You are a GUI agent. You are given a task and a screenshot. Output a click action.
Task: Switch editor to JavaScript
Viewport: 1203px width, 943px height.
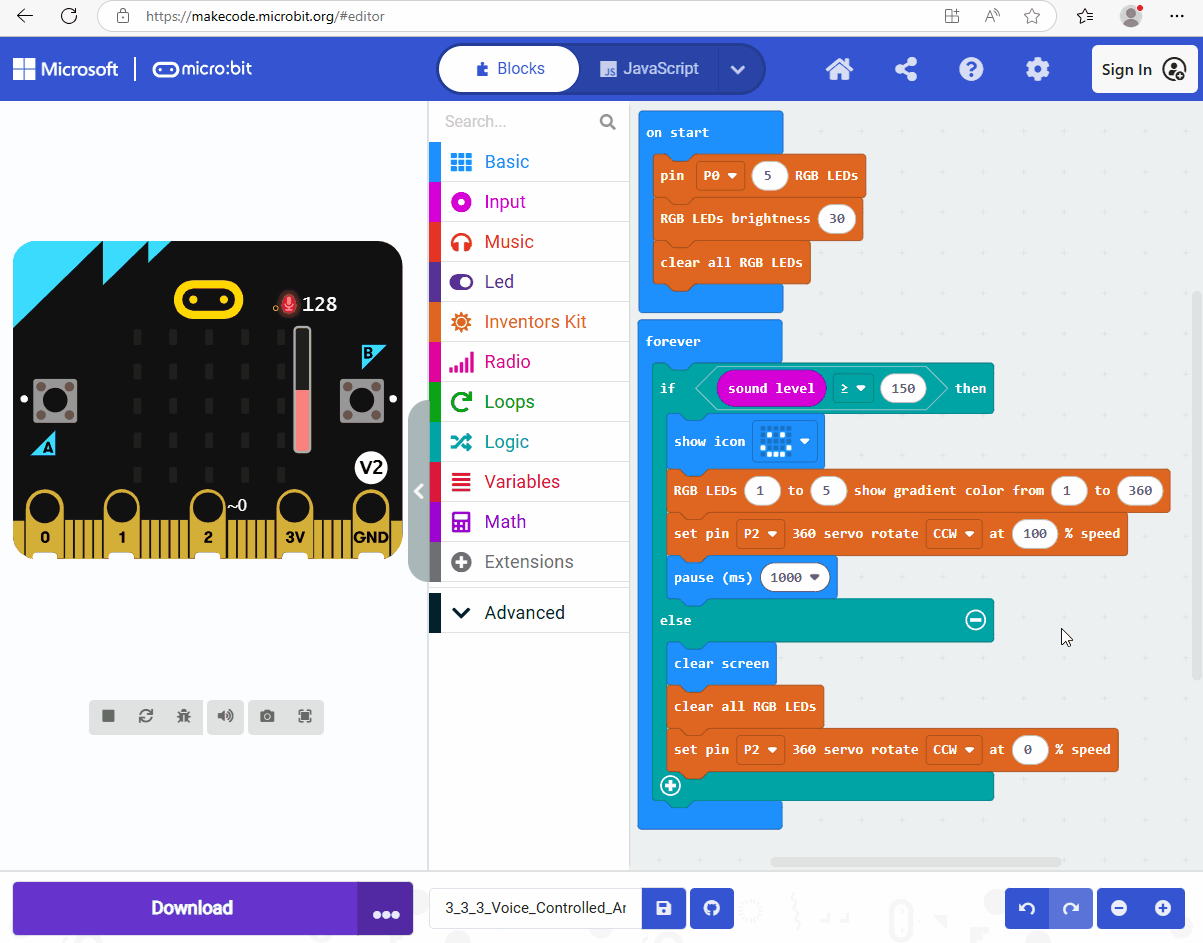click(x=648, y=69)
